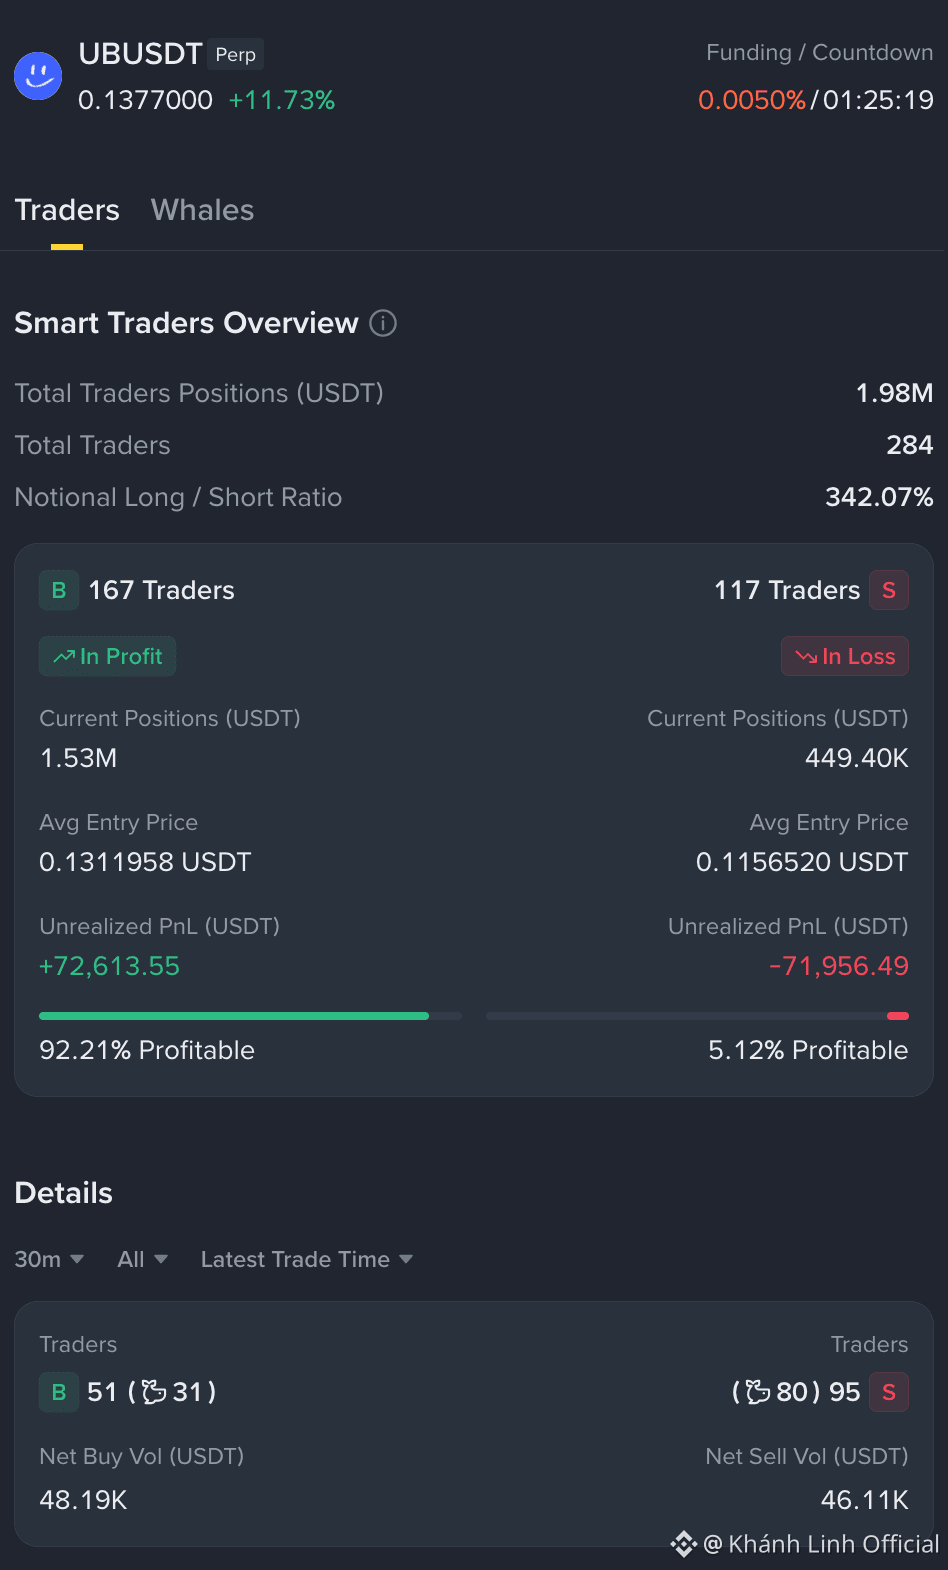
Task: Click the S badge in the Details card
Action: point(889,1392)
